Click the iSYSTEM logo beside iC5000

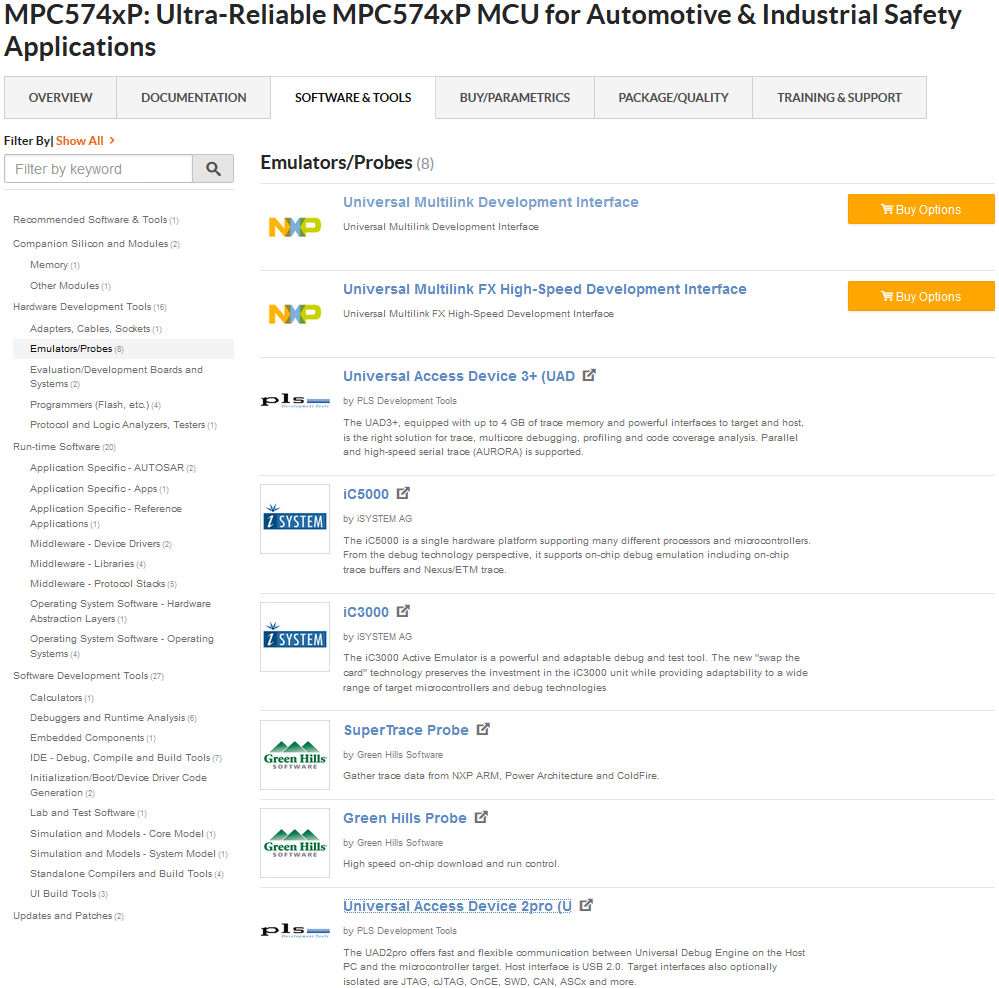pos(295,519)
